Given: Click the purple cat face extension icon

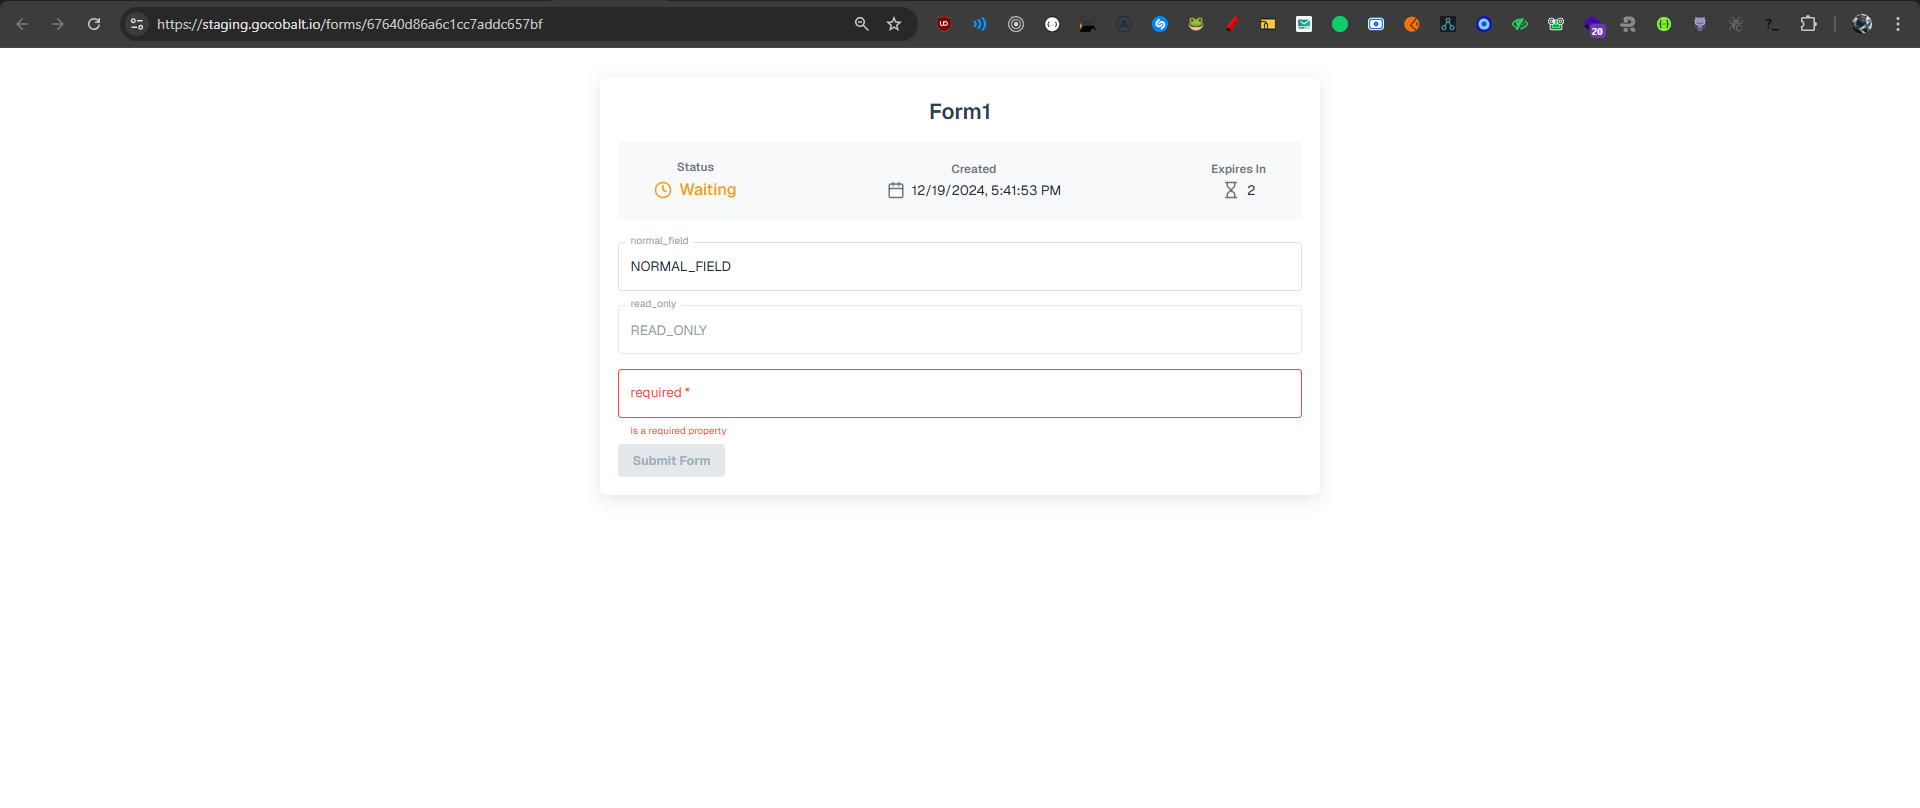Looking at the screenshot, I should [1700, 24].
